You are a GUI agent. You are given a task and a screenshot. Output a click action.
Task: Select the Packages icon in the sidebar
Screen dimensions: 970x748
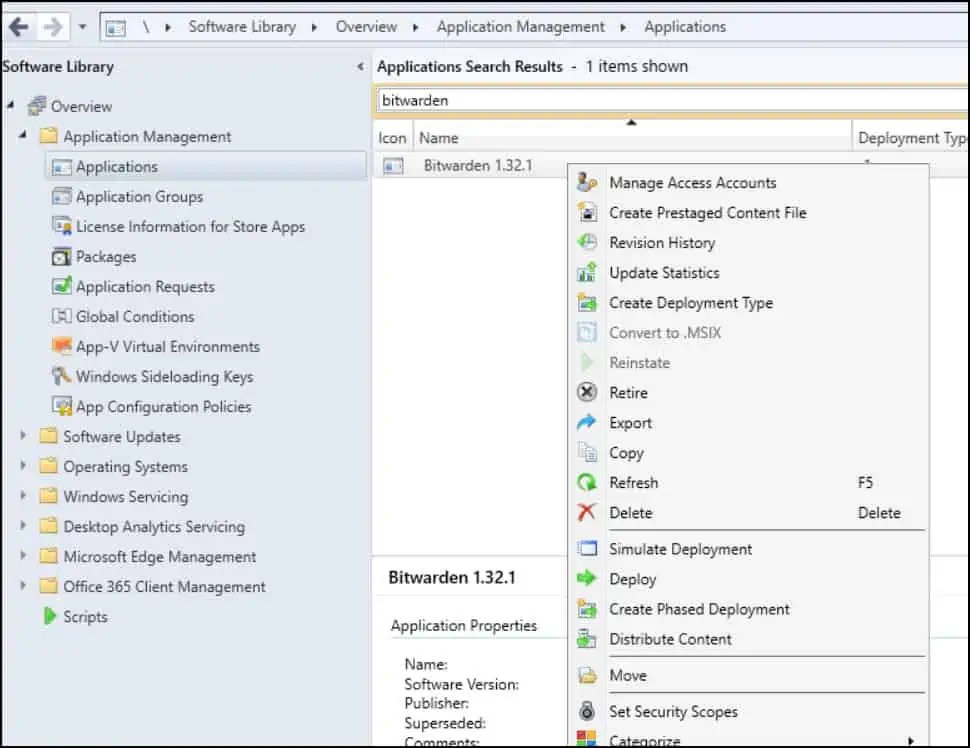(x=61, y=256)
